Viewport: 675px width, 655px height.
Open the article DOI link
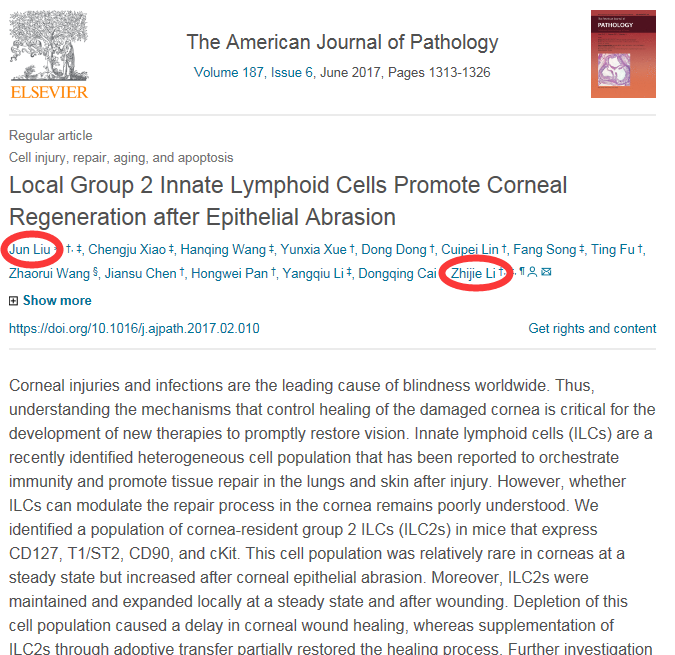pyautogui.click(x=134, y=329)
